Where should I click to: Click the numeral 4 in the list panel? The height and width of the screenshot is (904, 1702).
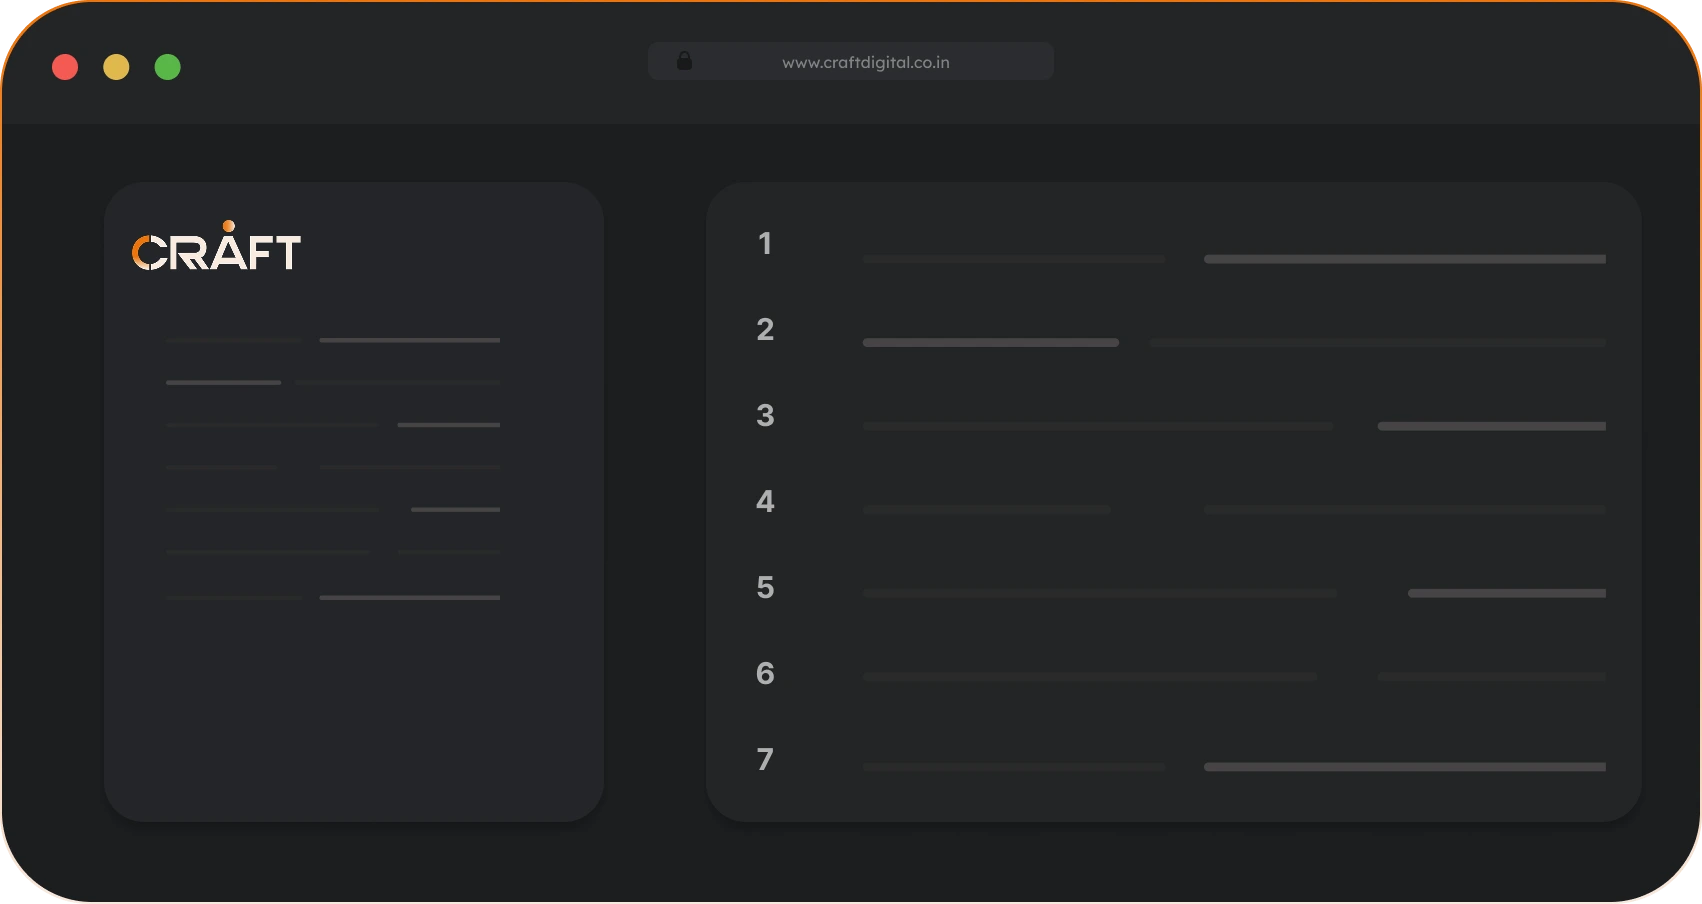click(765, 501)
